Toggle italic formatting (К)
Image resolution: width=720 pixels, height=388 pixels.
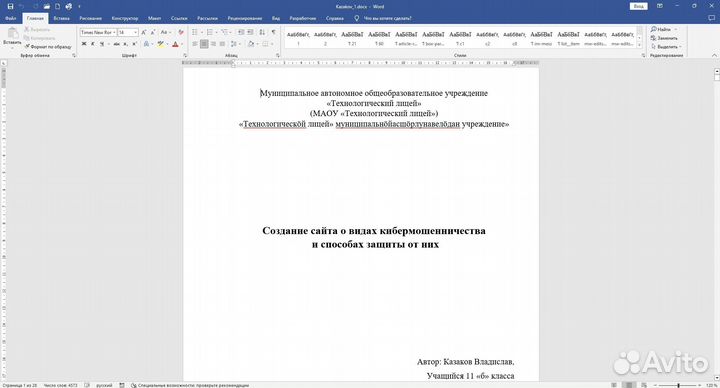pyautogui.click(x=92, y=44)
